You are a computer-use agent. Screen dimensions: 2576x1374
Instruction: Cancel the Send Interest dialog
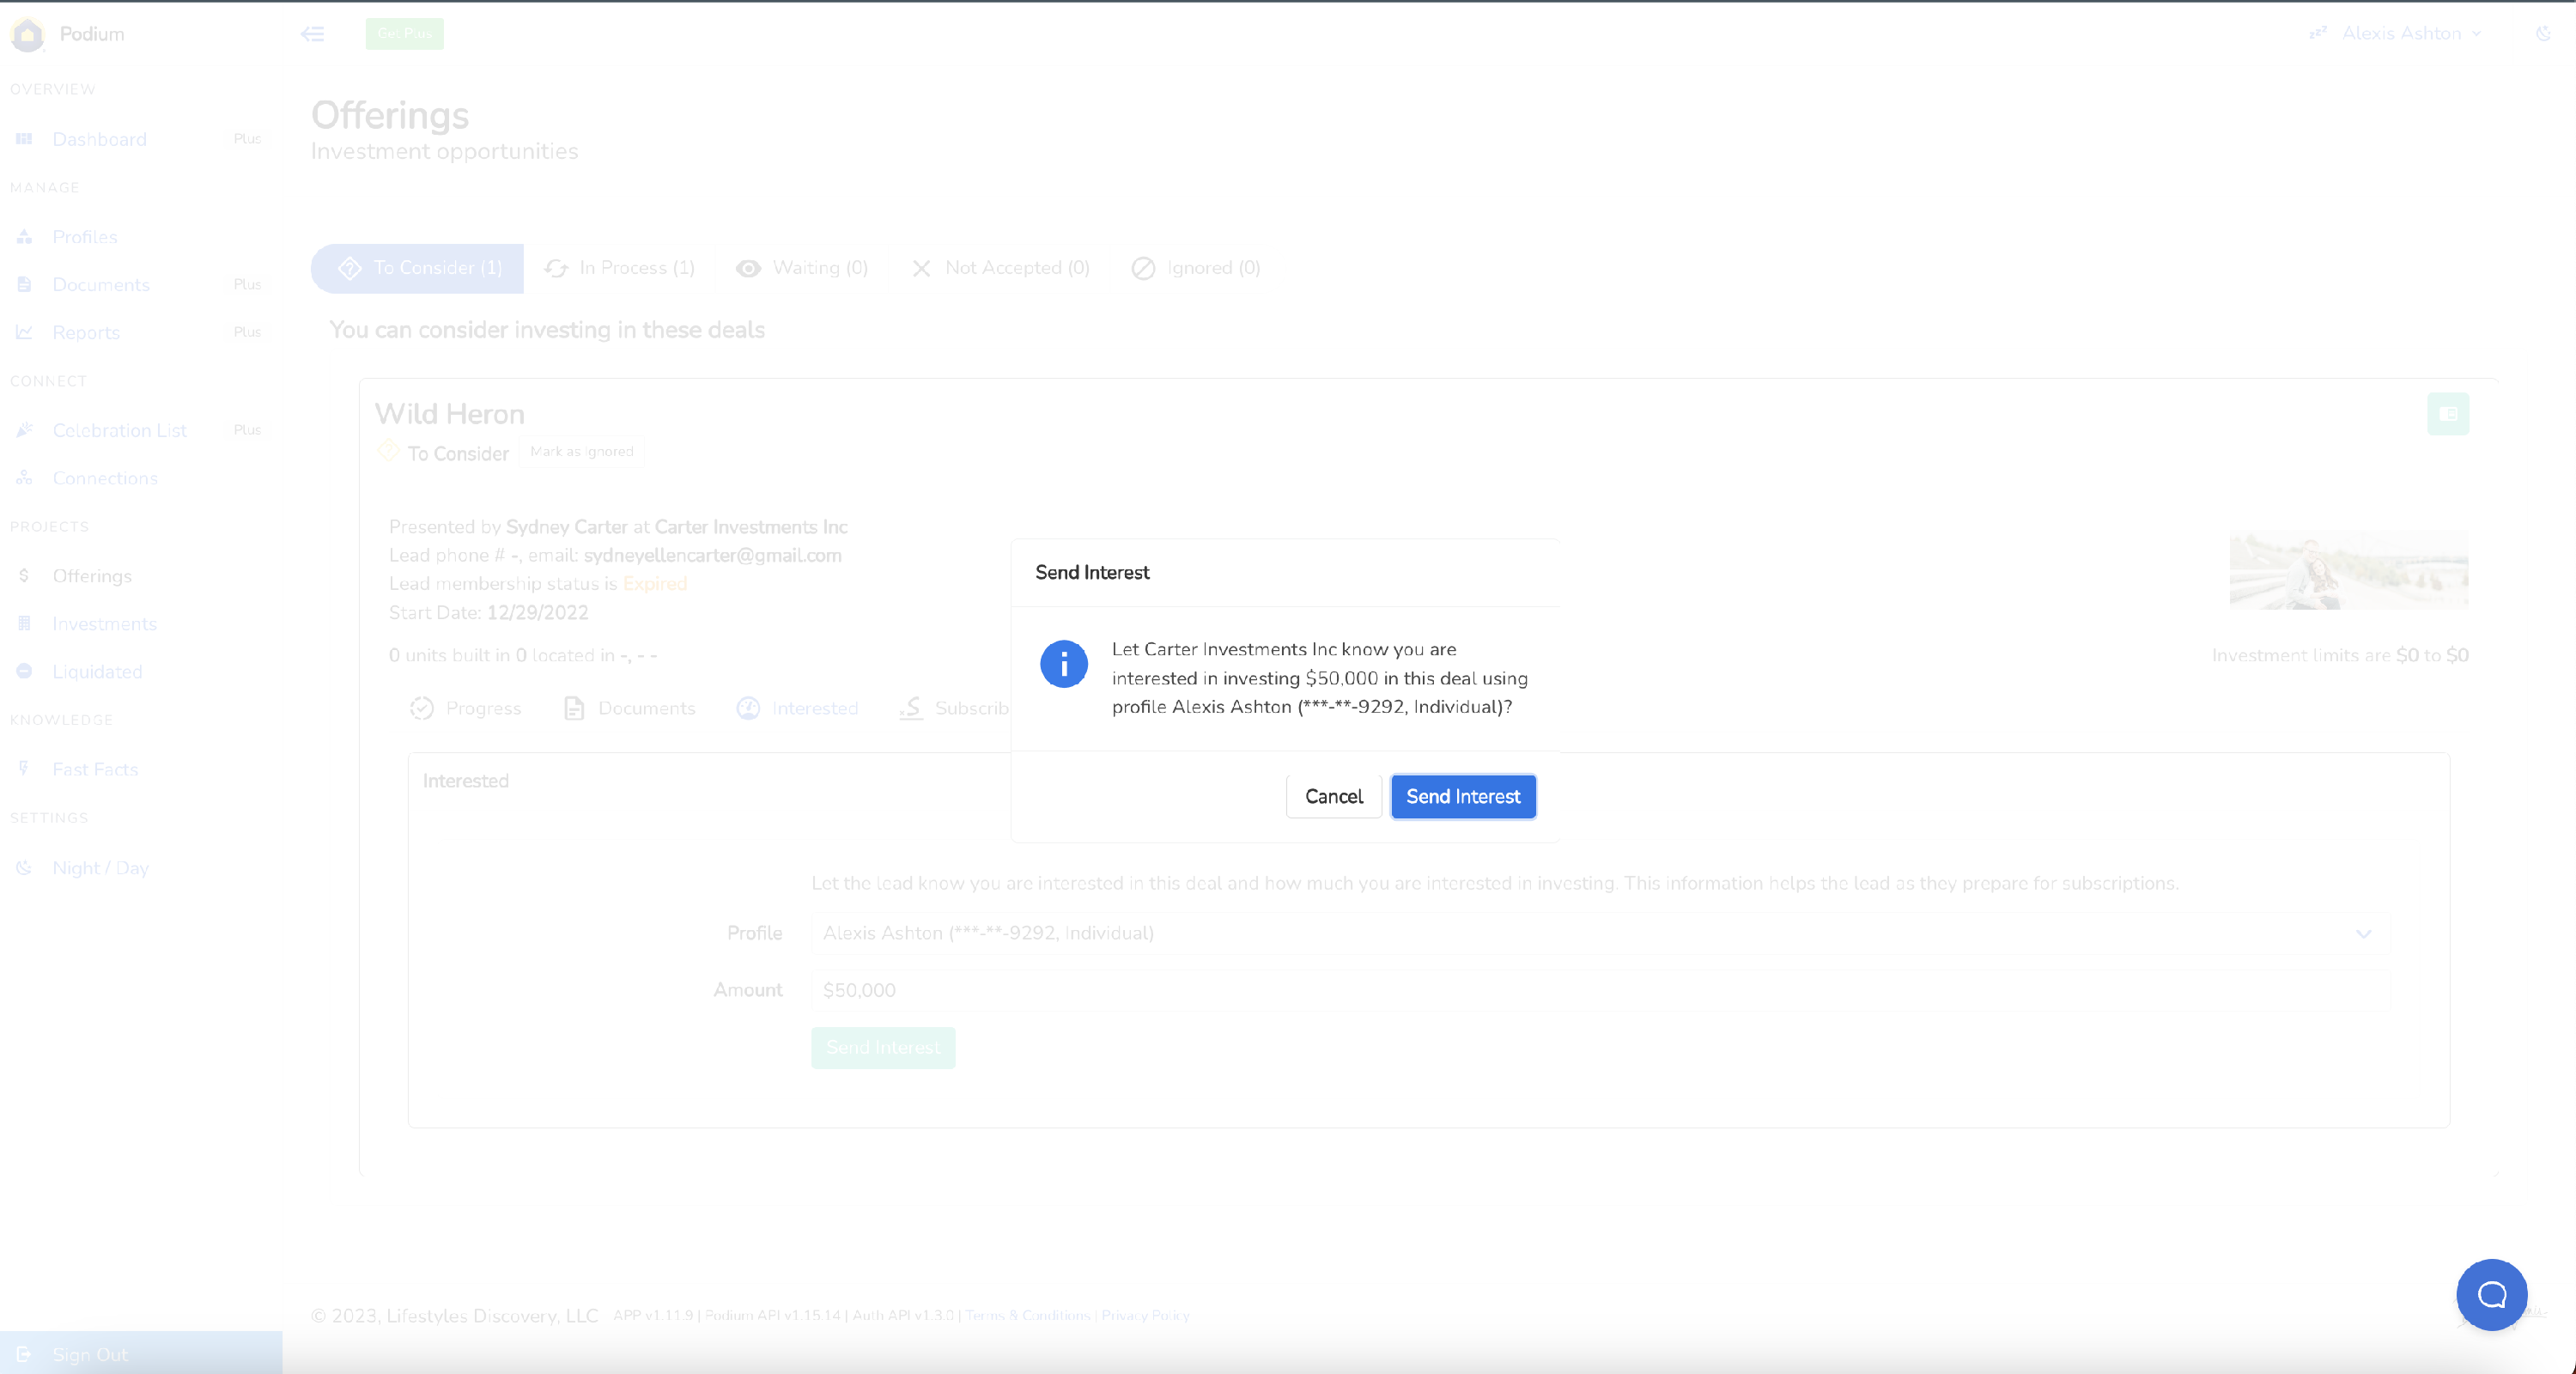click(x=1334, y=796)
